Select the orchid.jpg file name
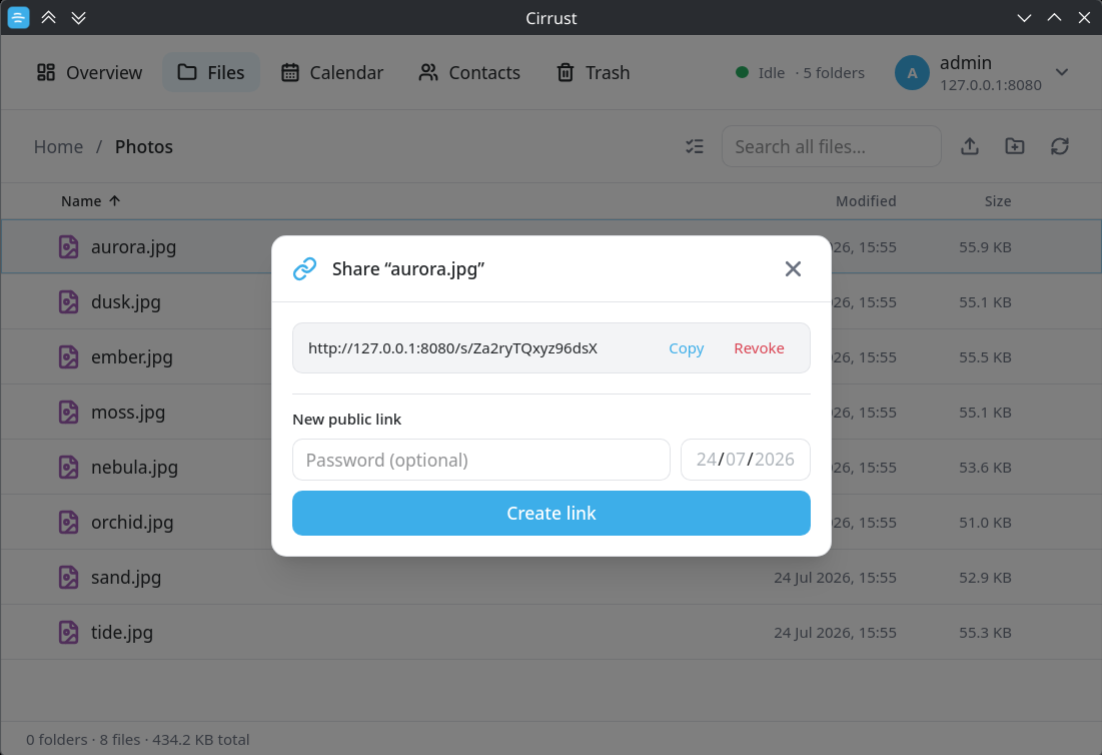Image resolution: width=1102 pixels, height=755 pixels. click(x=132, y=522)
